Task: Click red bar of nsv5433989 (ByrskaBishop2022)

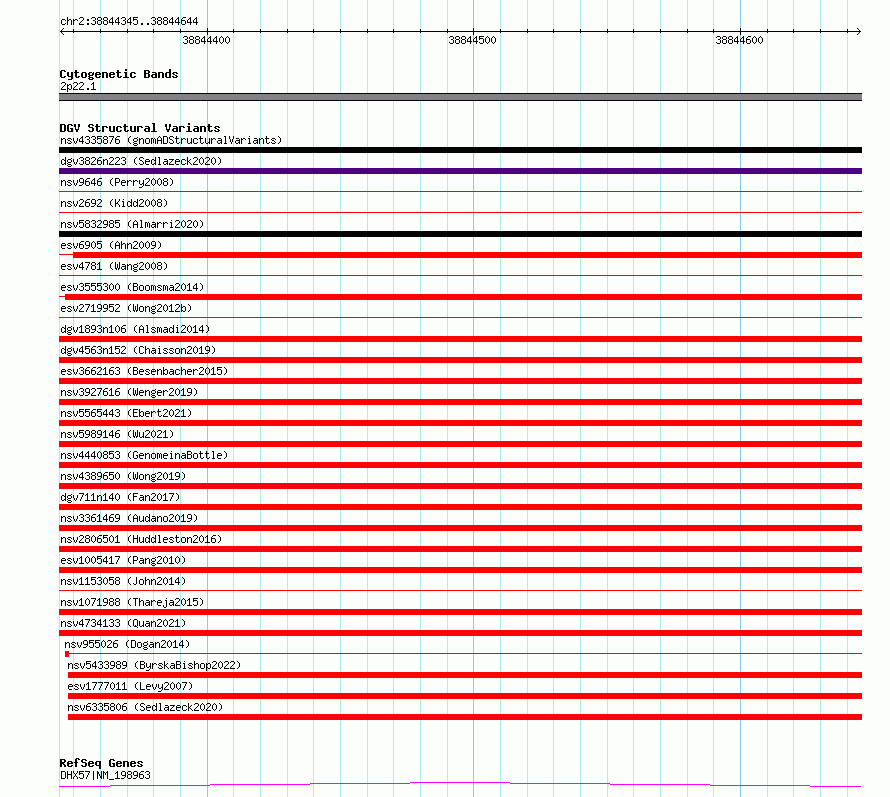Action: (x=465, y=675)
